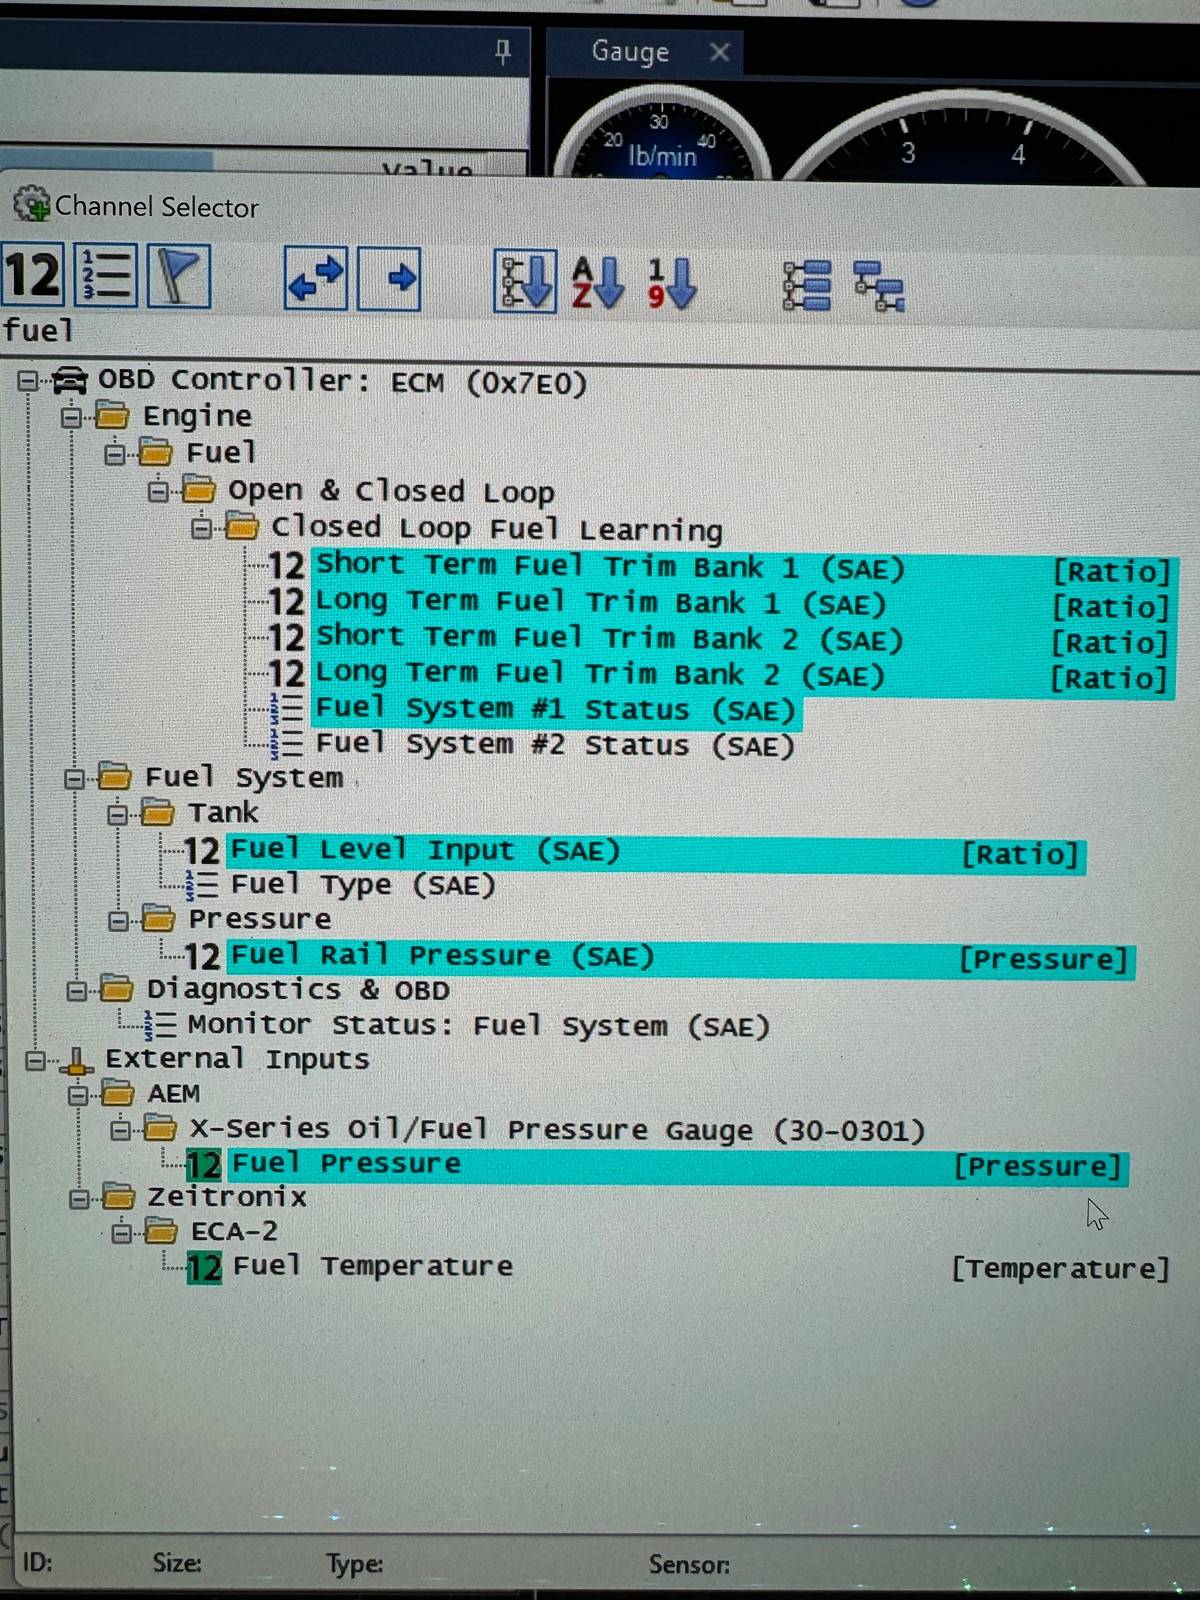
Task: Click the '12' icon beside Fuel Temperature
Action: pos(204,1268)
